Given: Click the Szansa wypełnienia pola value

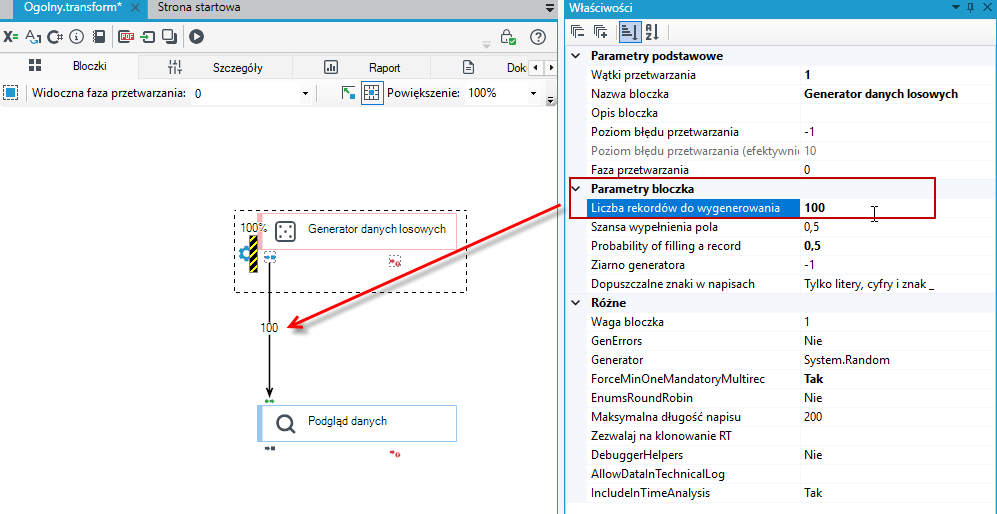Looking at the screenshot, I should point(897,227).
